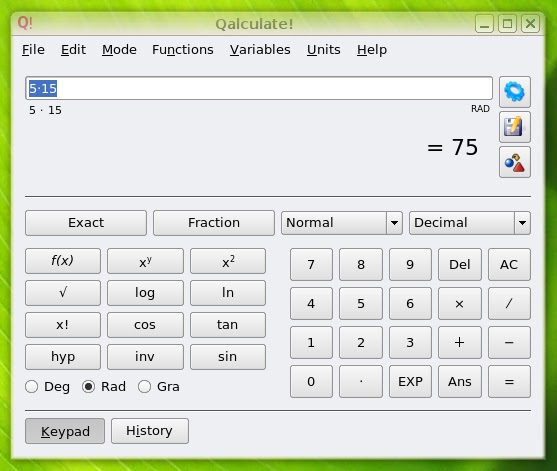Click the 6 key
The height and width of the screenshot is (471, 557).
410,304
